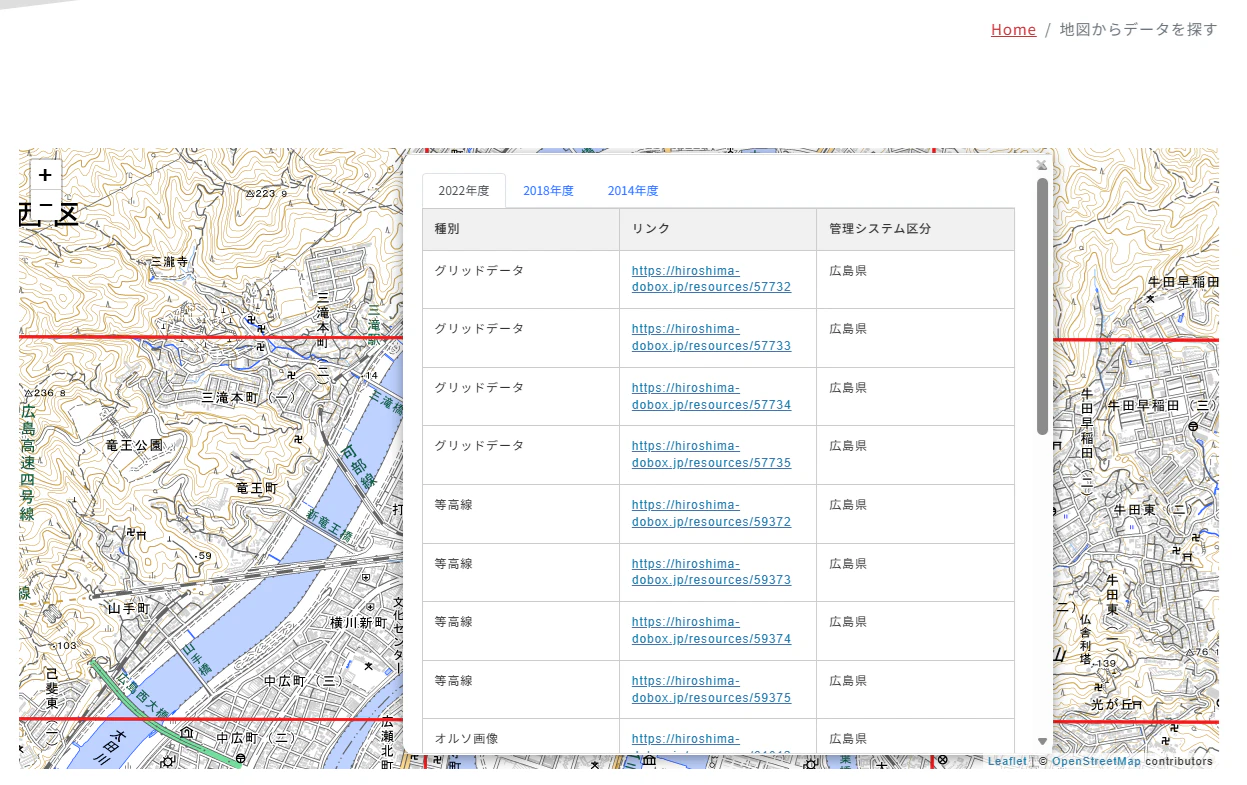The width and height of the screenshot is (1247, 785).
Task: Open the resources/57733 grid data link
Action: coord(711,338)
